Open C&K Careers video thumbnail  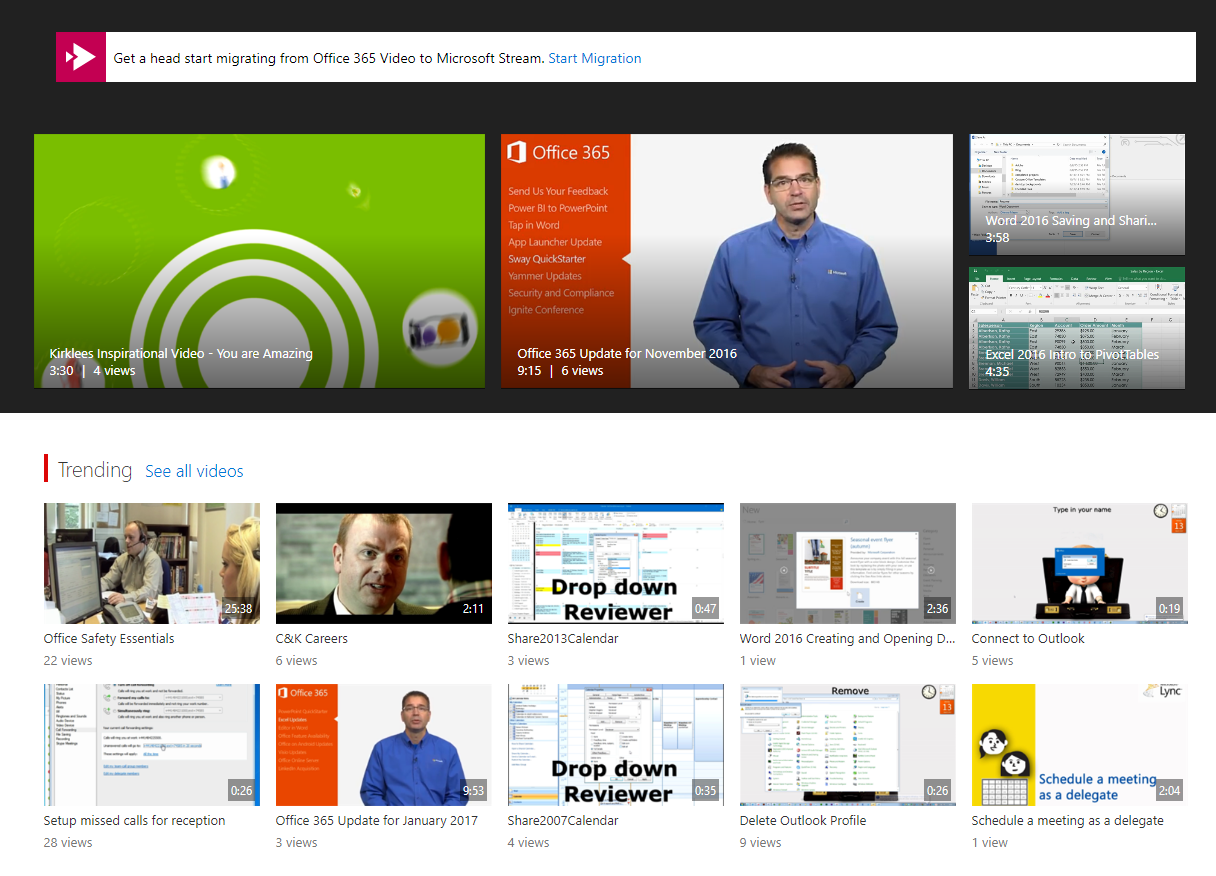tap(384, 563)
